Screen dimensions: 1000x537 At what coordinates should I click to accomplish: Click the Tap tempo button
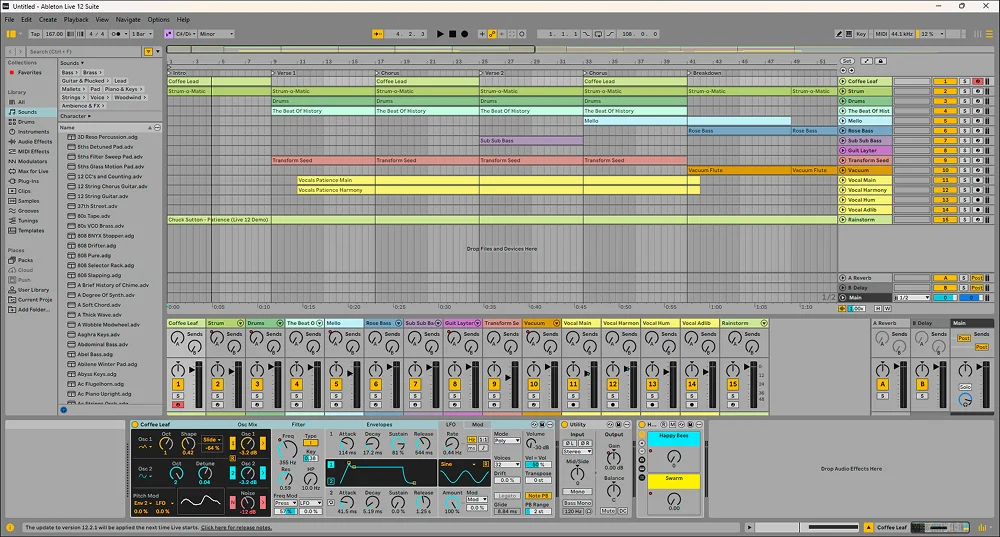click(x=35, y=34)
